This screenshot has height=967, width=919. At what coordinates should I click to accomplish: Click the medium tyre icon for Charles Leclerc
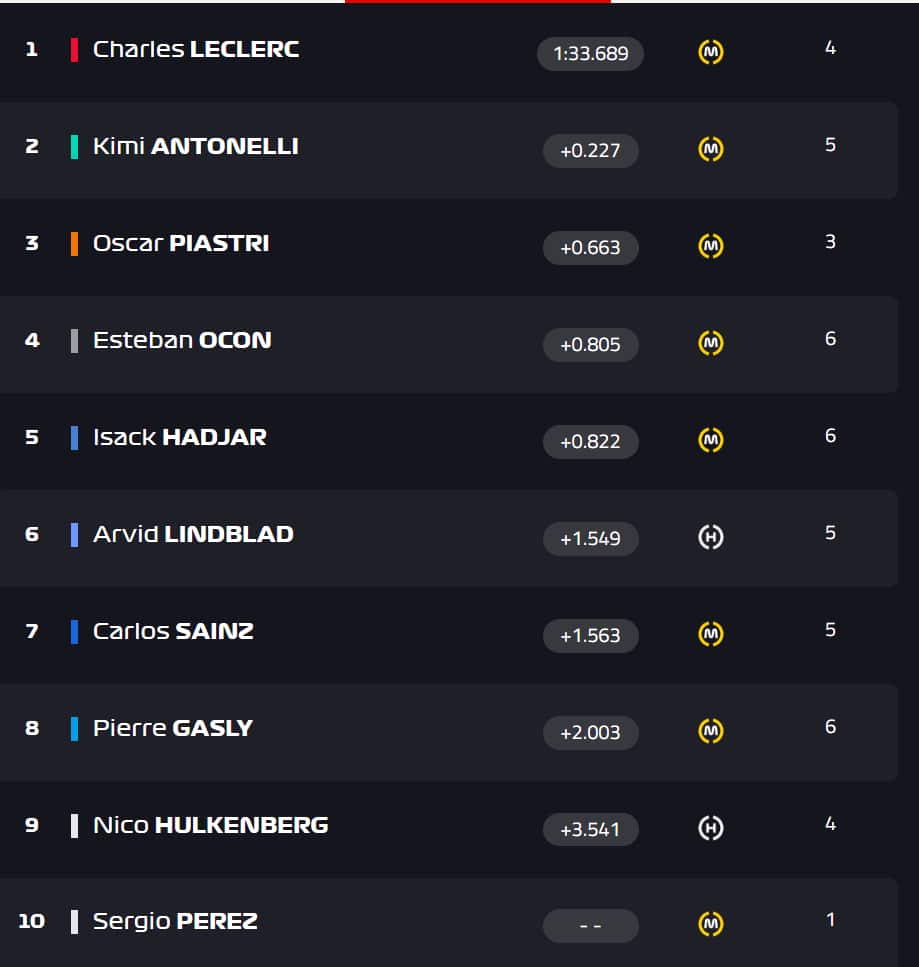pos(710,52)
